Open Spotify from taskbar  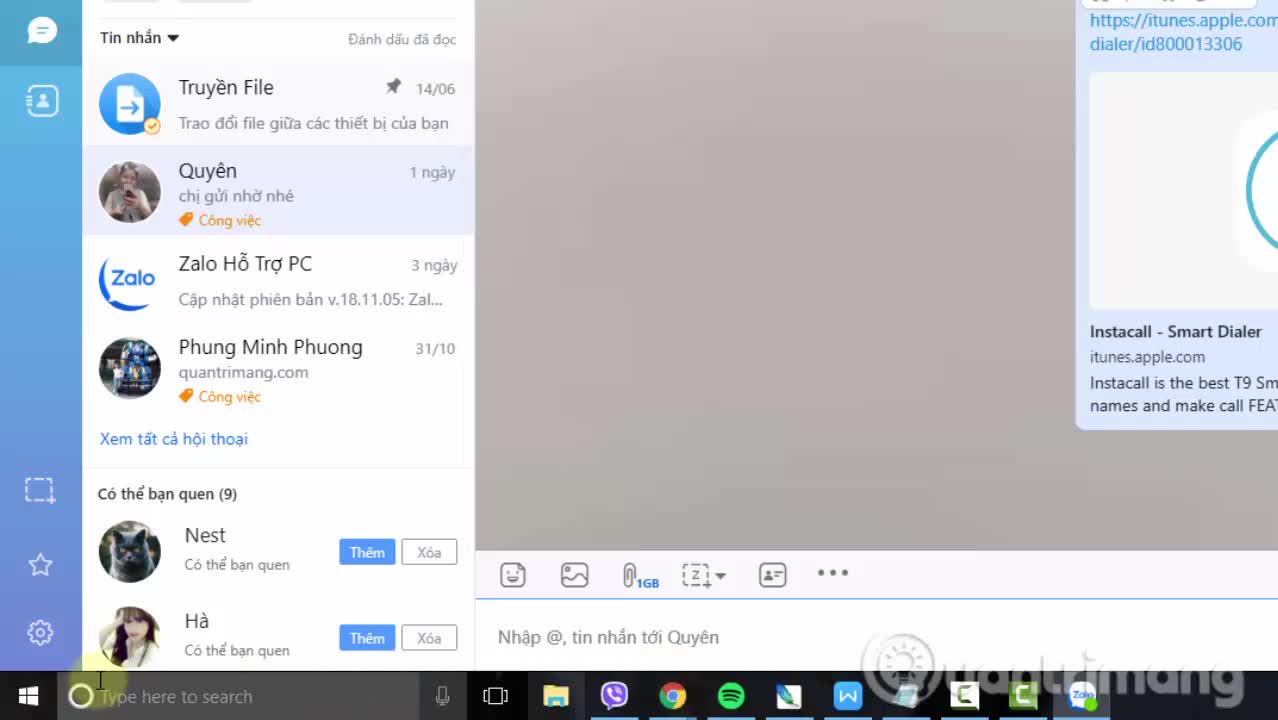[x=731, y=696]
